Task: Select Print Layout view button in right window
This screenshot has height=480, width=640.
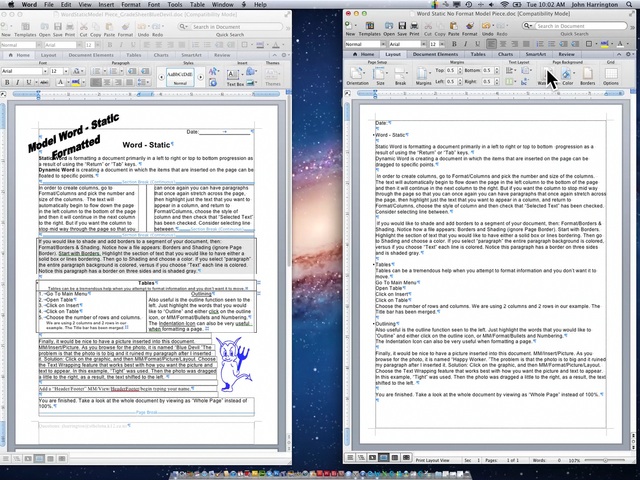Action: point(383,458)
